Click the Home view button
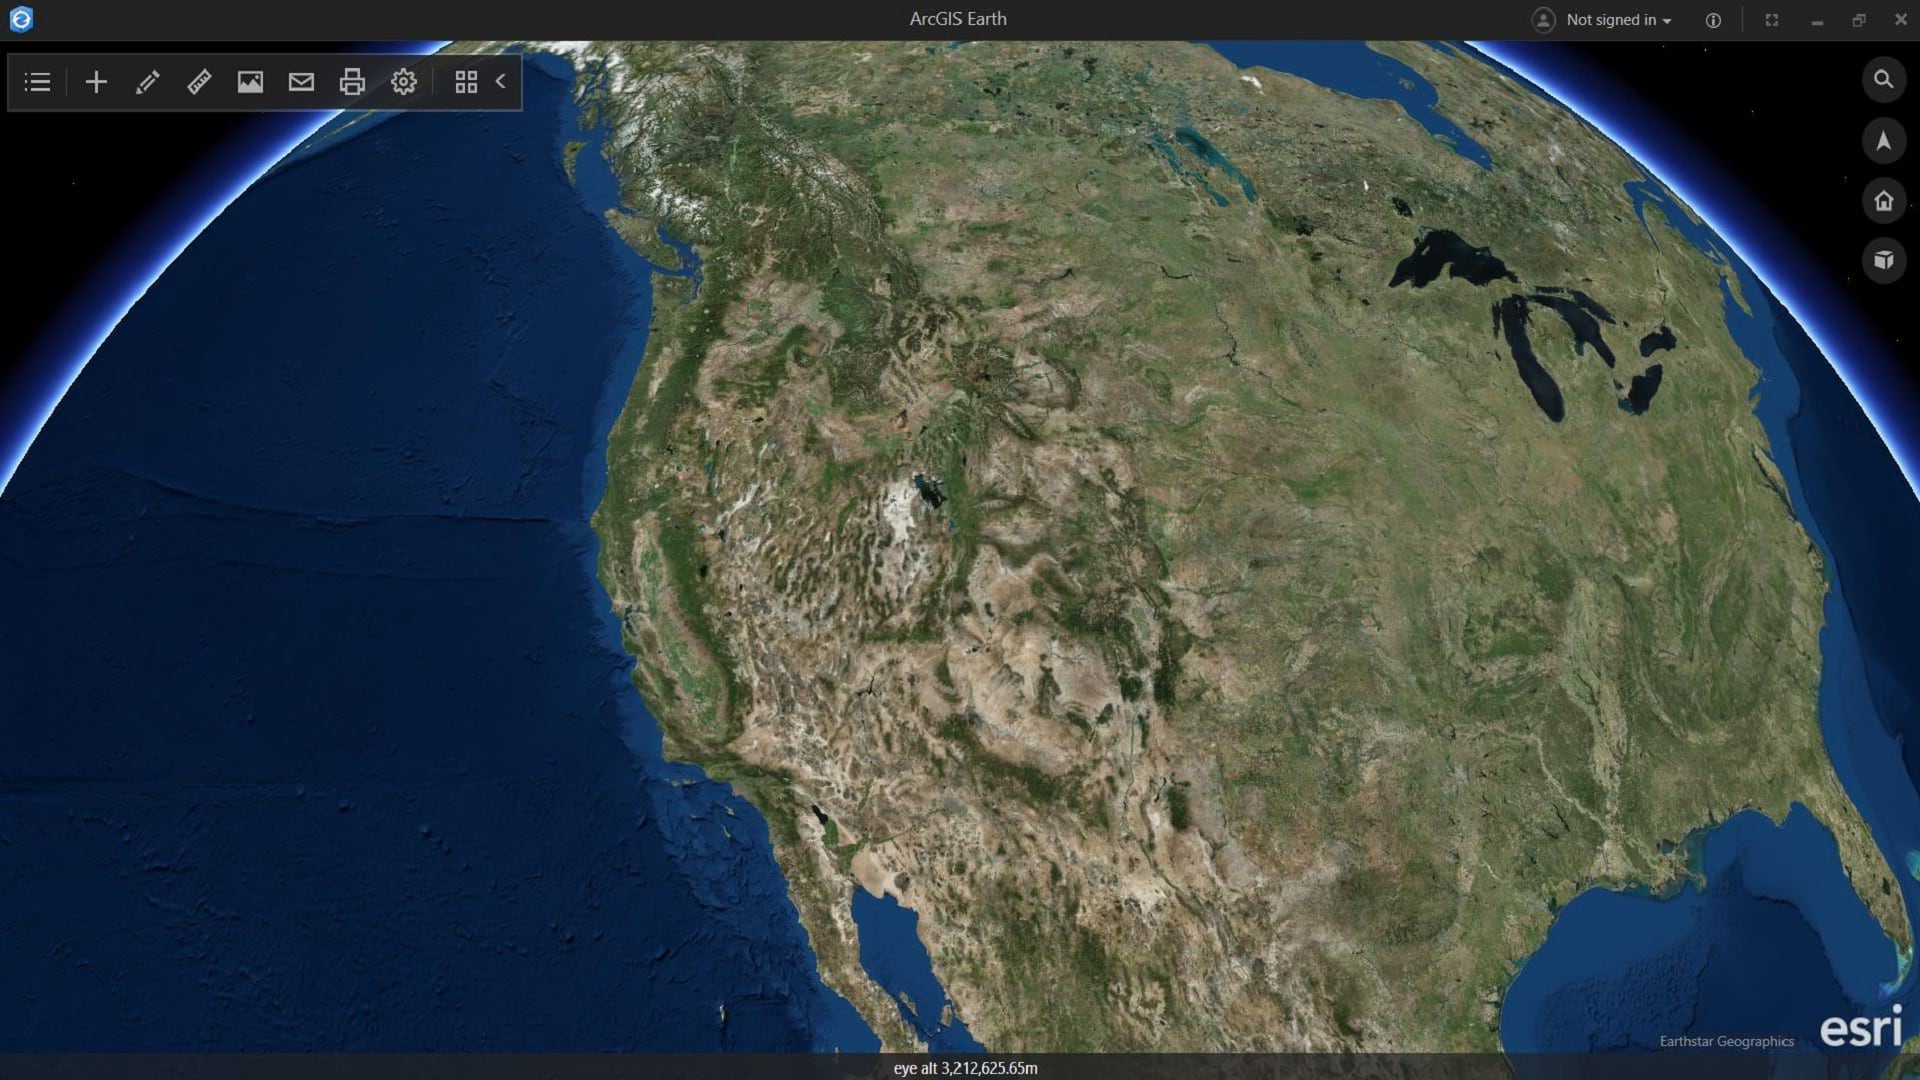The image size is (1920, 1080). pyautogui.click(x=1884, y=201)
